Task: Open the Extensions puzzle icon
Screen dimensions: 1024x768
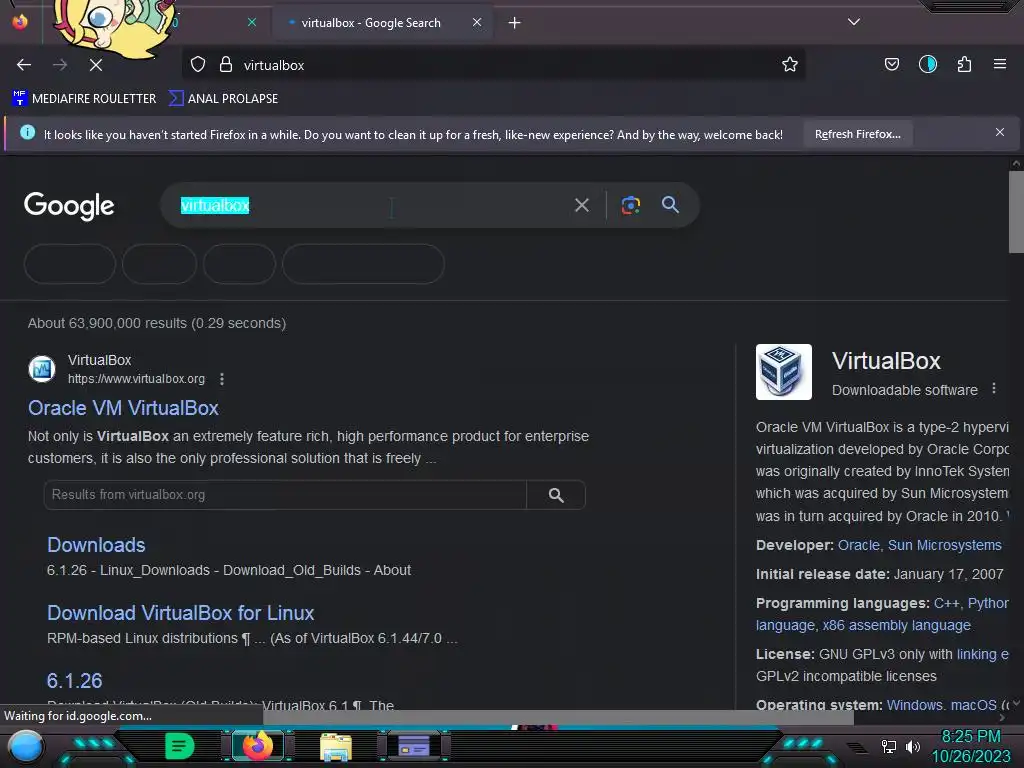Action: point(964,65)
